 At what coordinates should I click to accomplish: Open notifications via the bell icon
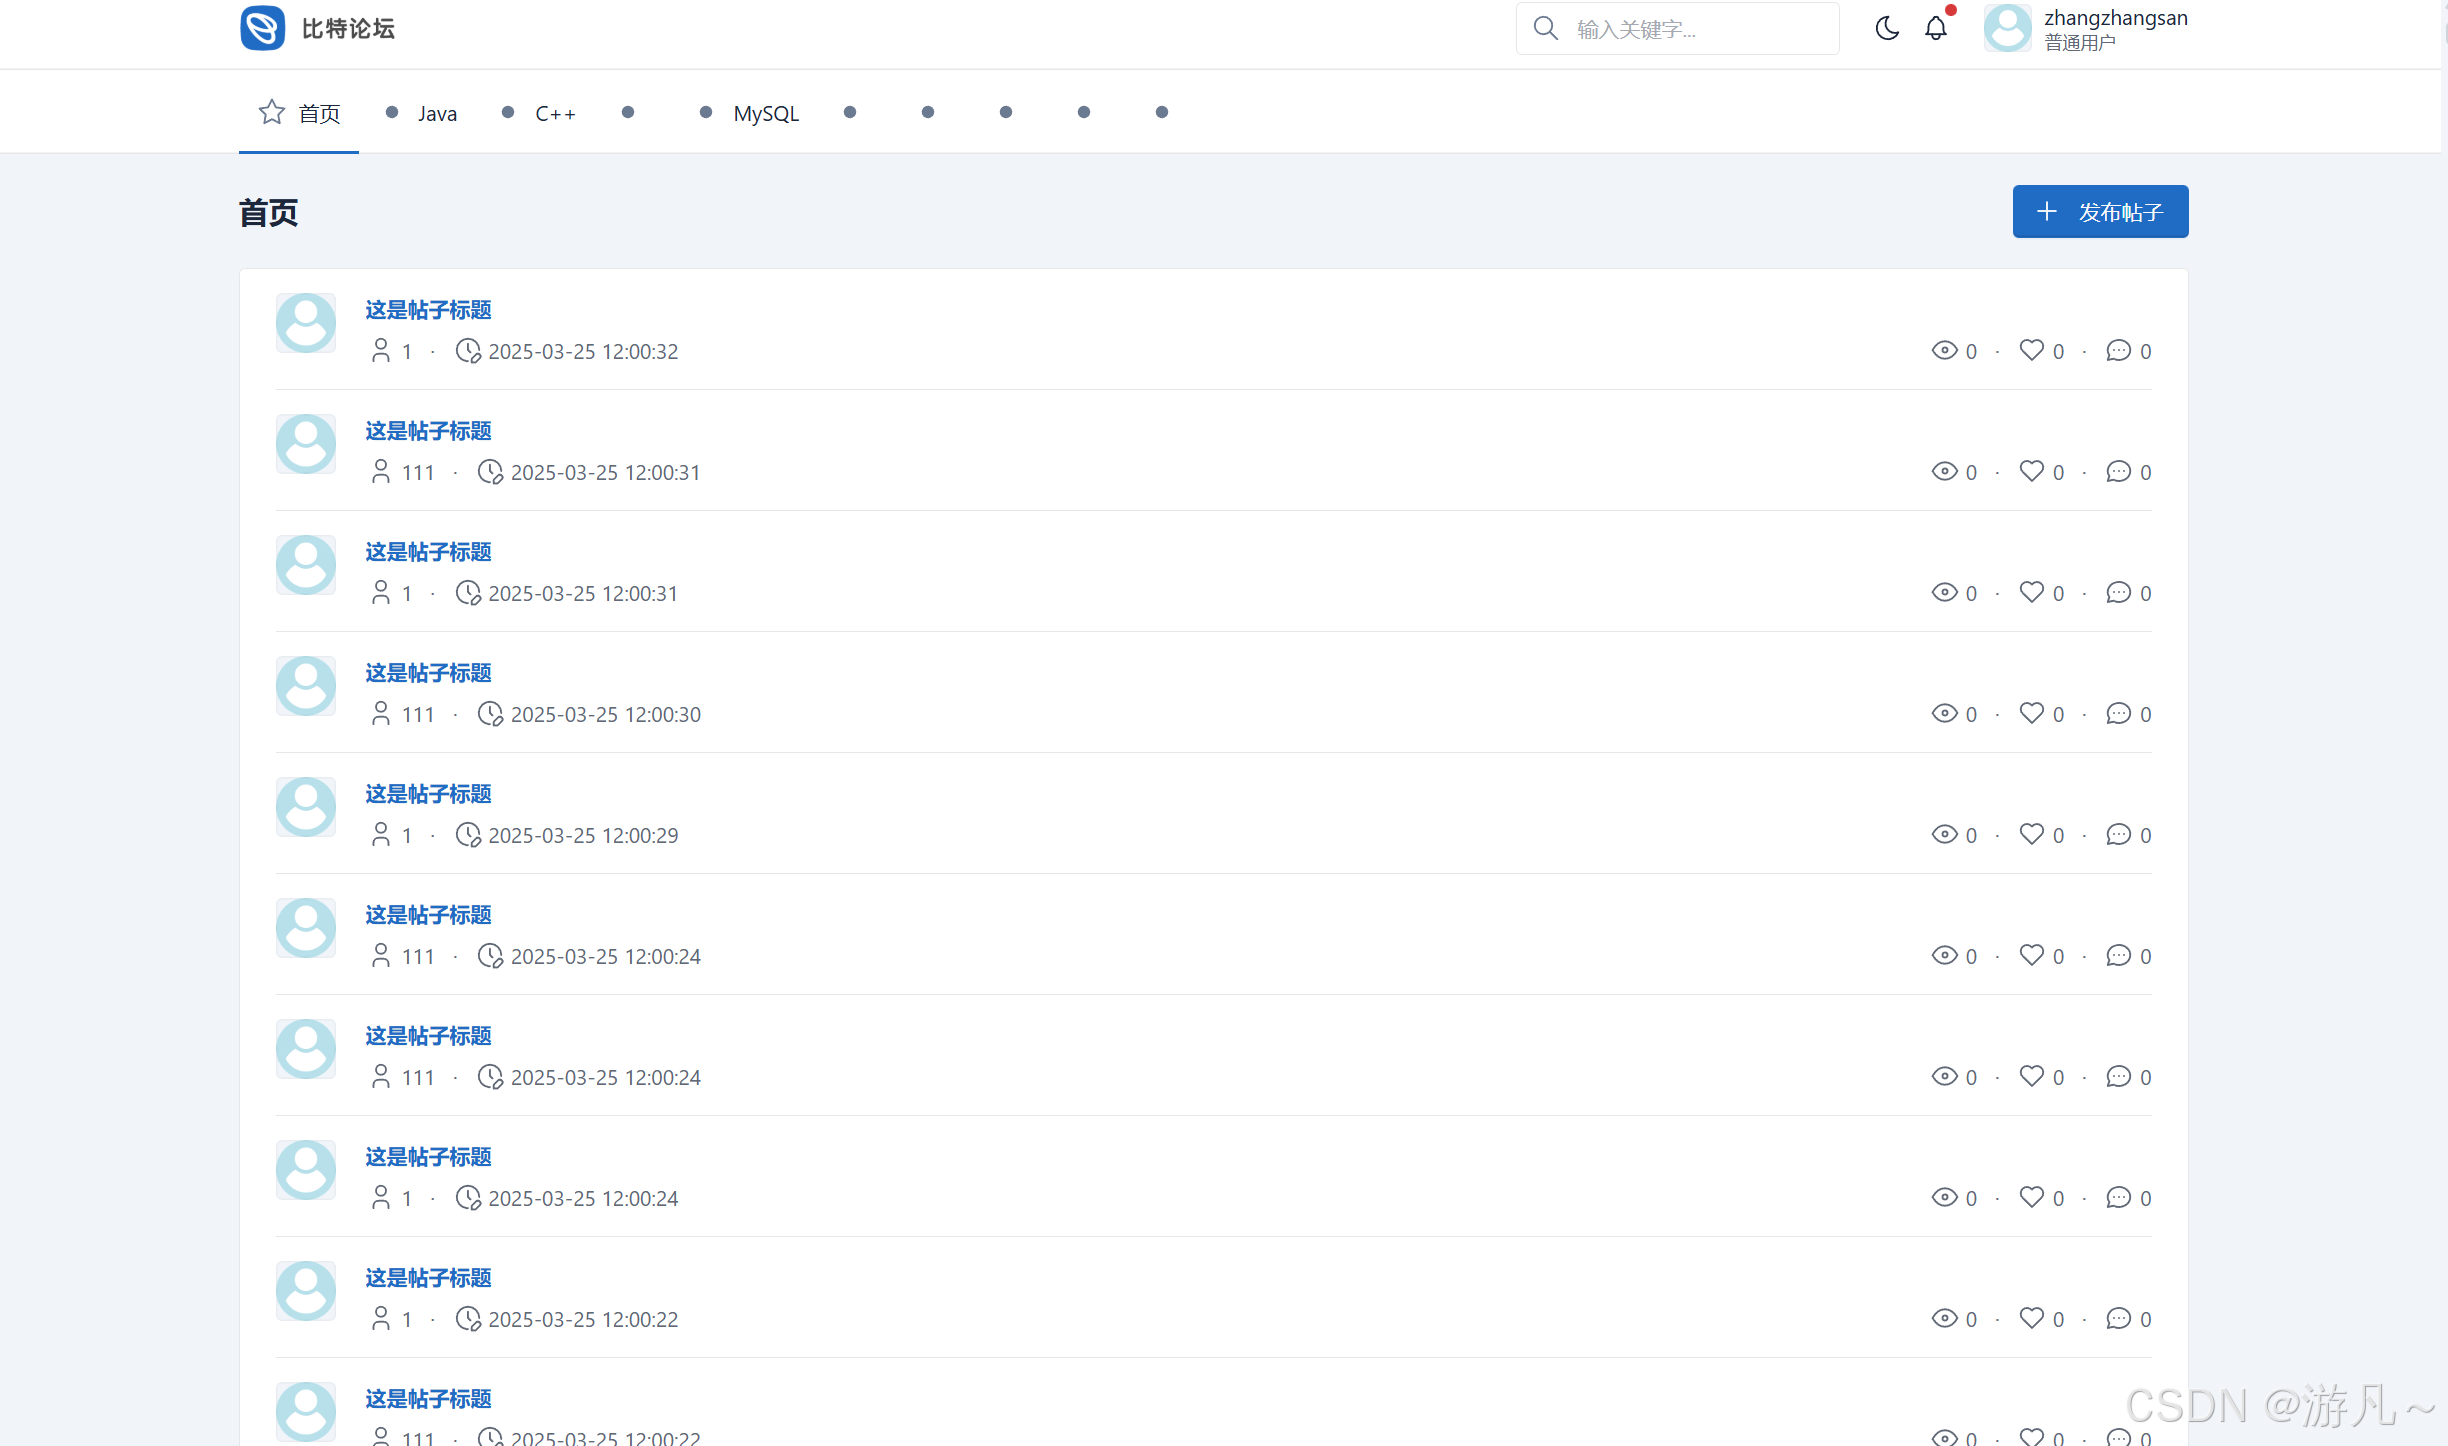[1936, 28]
